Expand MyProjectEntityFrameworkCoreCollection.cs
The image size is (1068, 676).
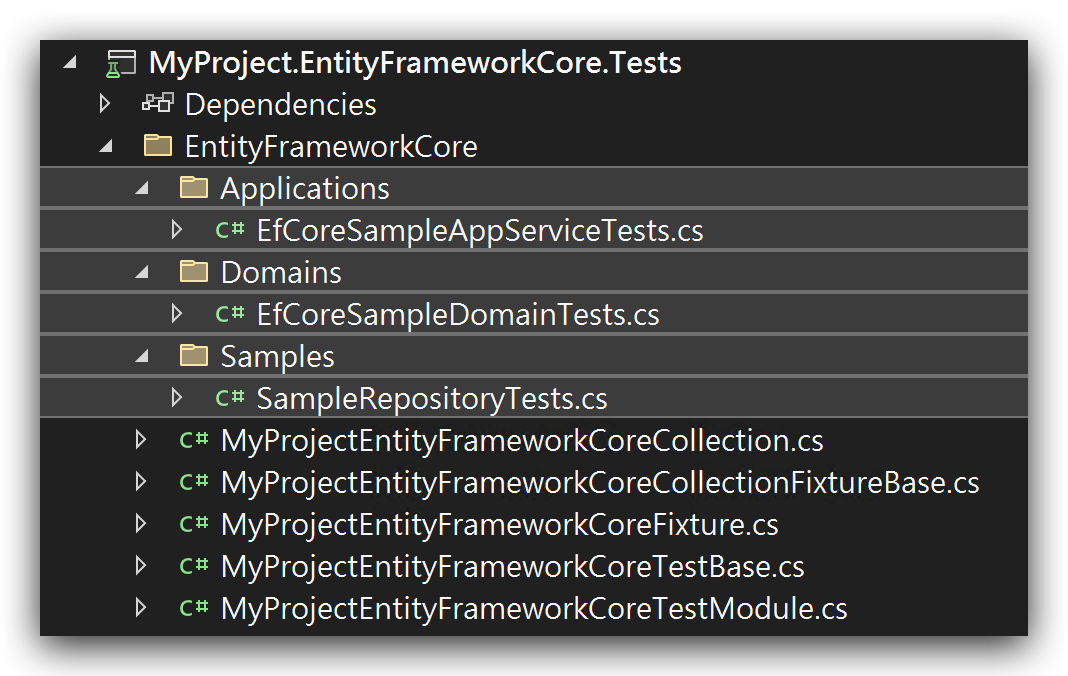point(142,440)
